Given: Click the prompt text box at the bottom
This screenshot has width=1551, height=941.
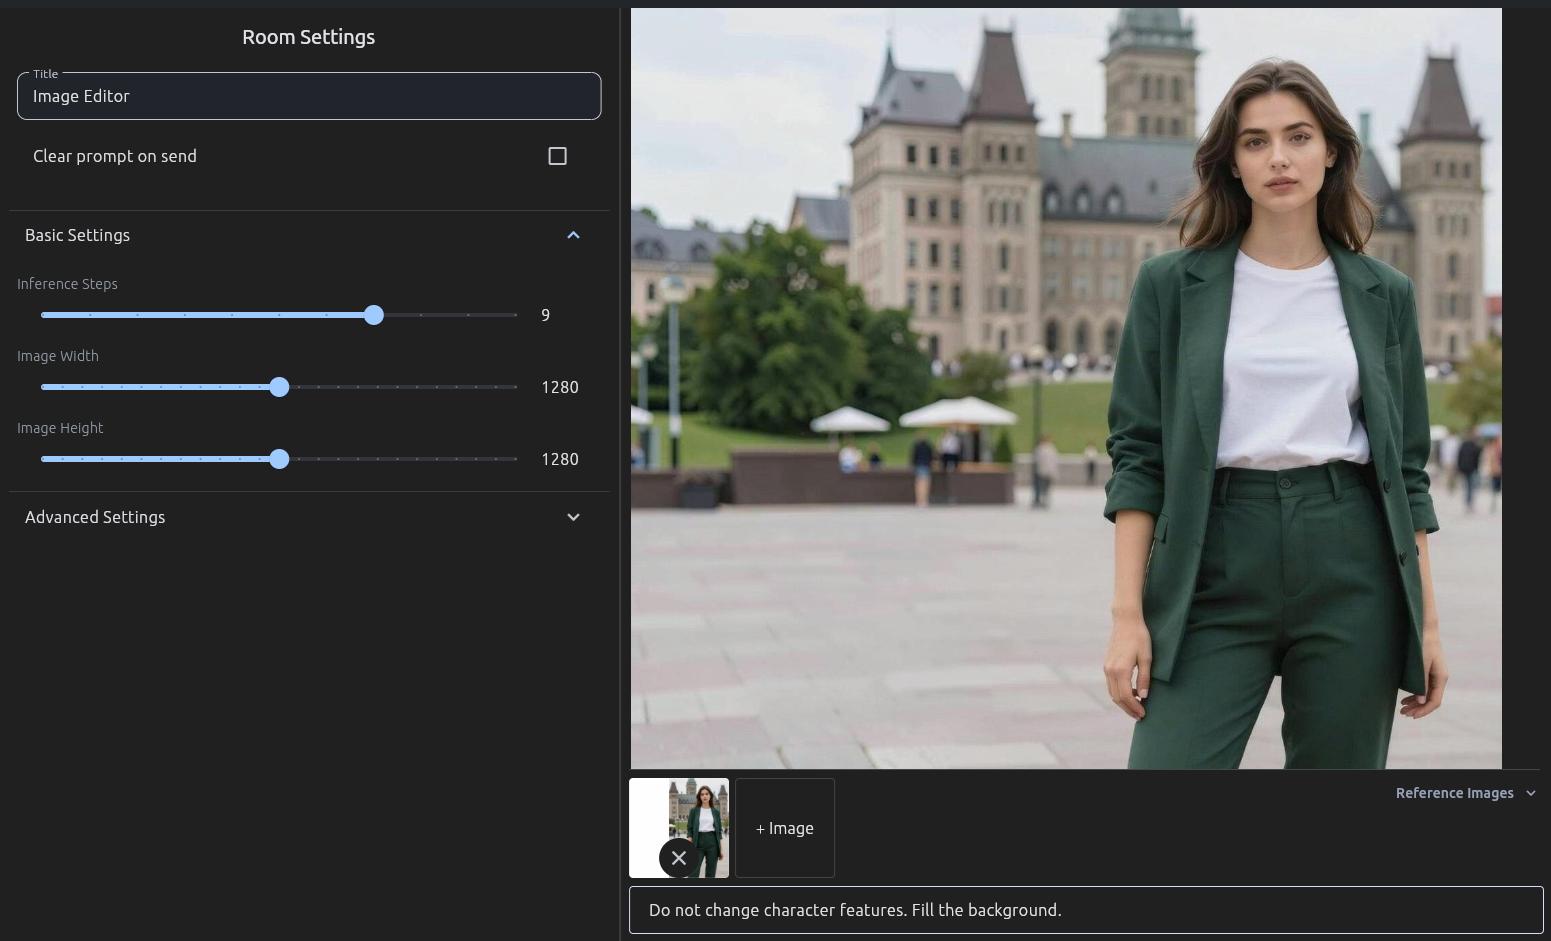Looking at the screenshot, I should coord(1085,910).
